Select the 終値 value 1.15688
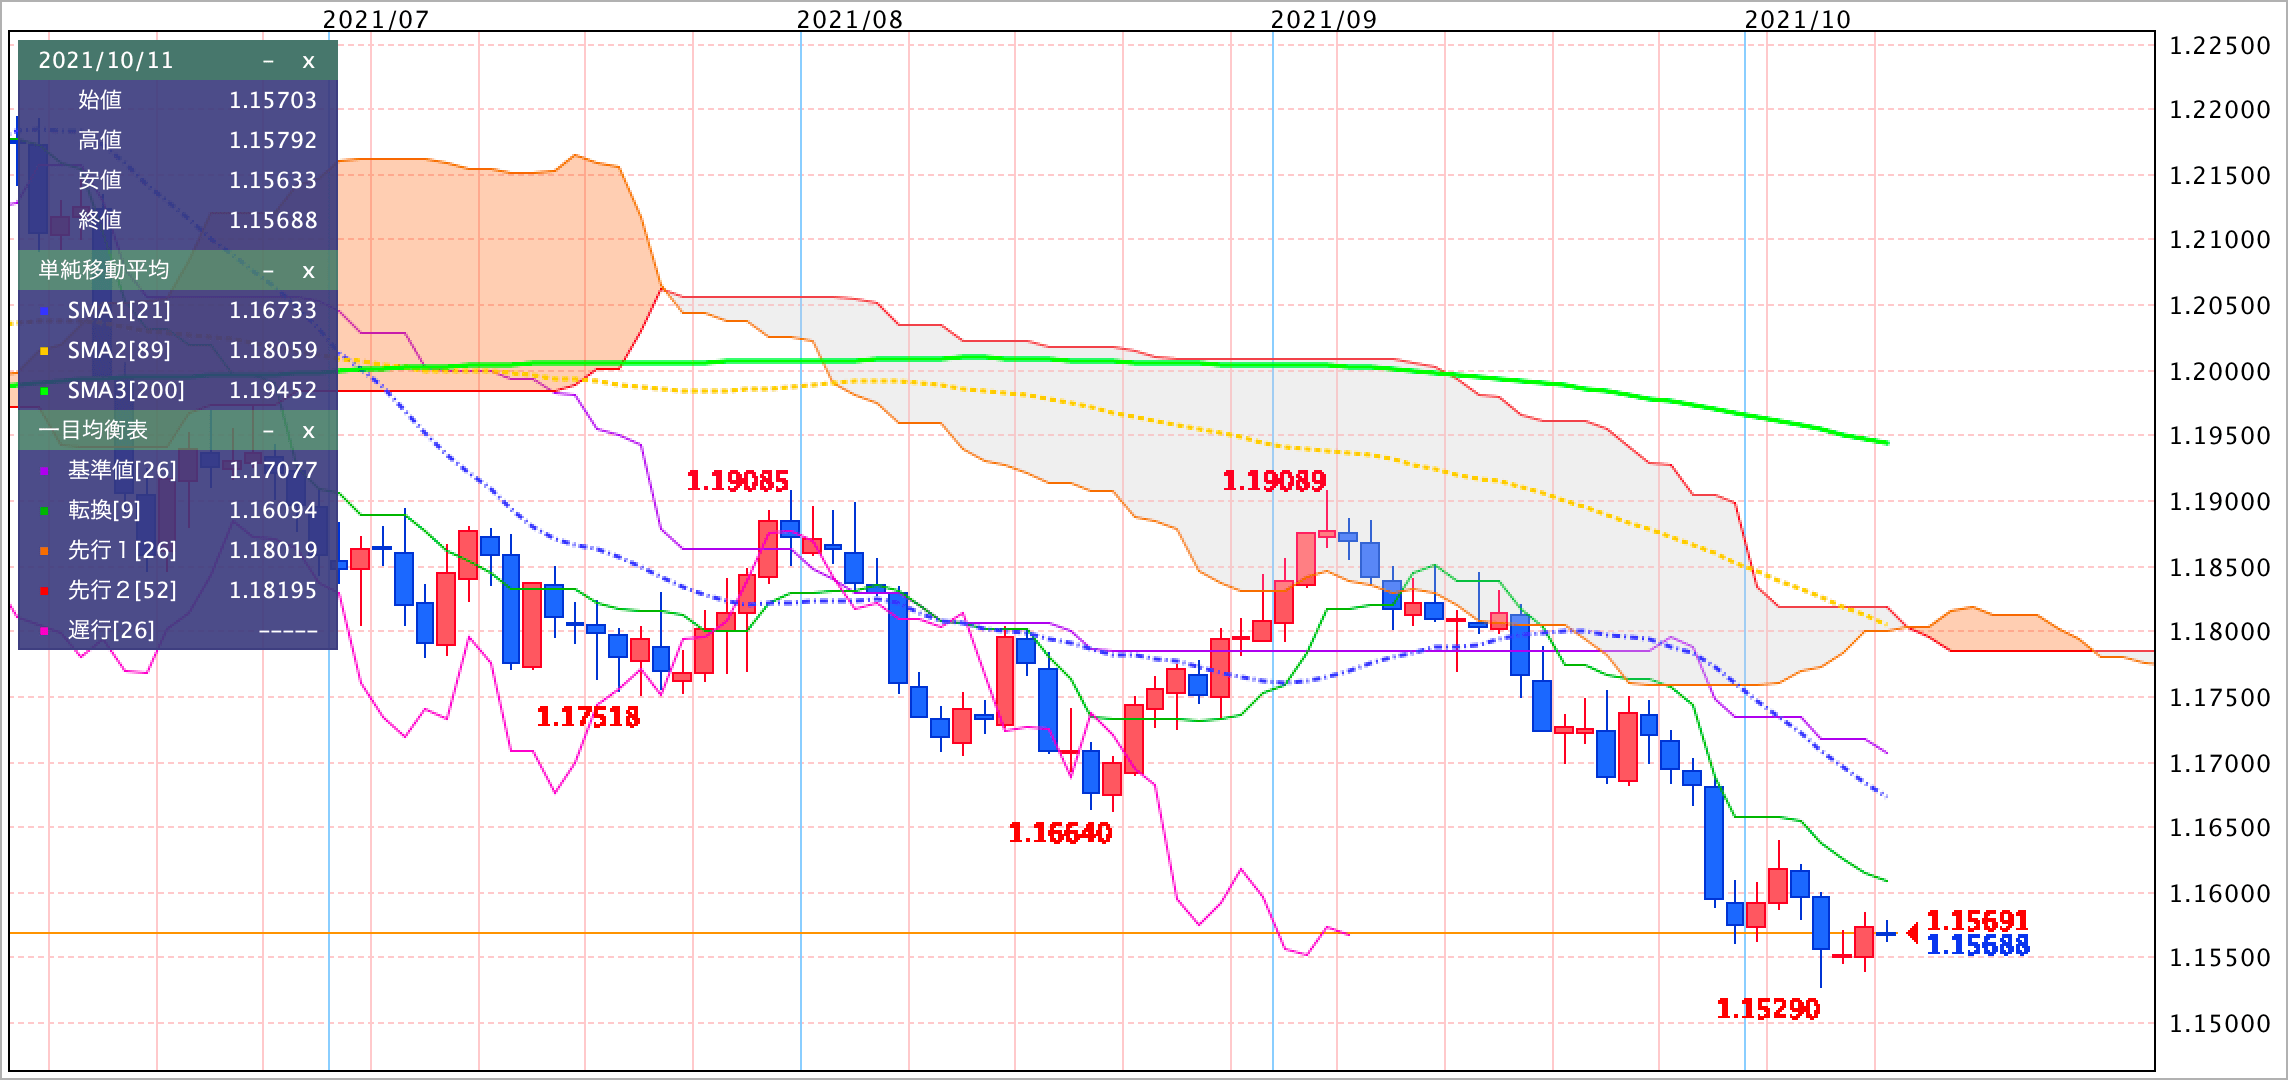This screenshot has height=1080, width=2288. [273, 220]
